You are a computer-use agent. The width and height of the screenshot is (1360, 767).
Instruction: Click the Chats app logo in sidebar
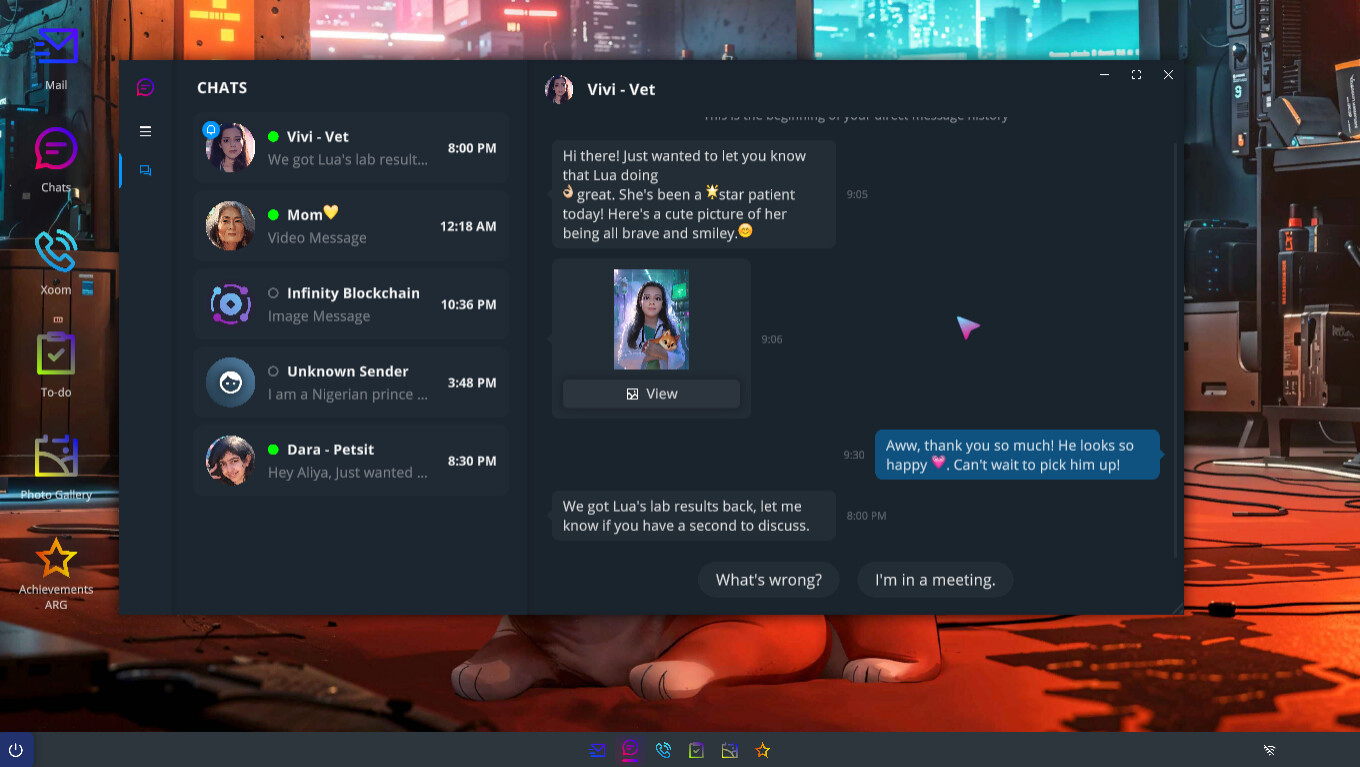point(146,88)
